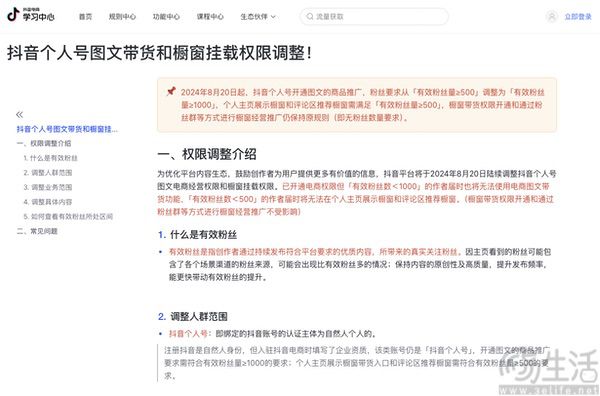600x396 pixels.
Task: Jump to 一、权限调整介绍 in sidebar
Action: click(x=44, y=143)
